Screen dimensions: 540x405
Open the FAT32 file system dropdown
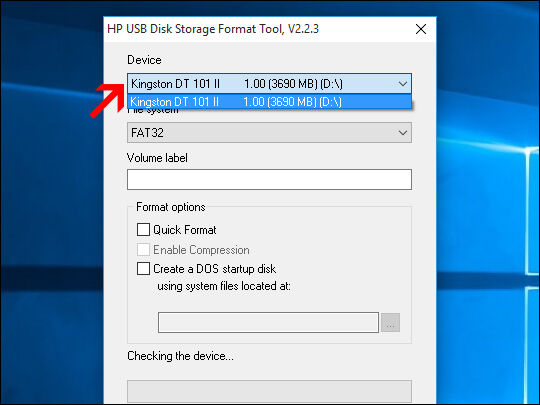[269, 133]
